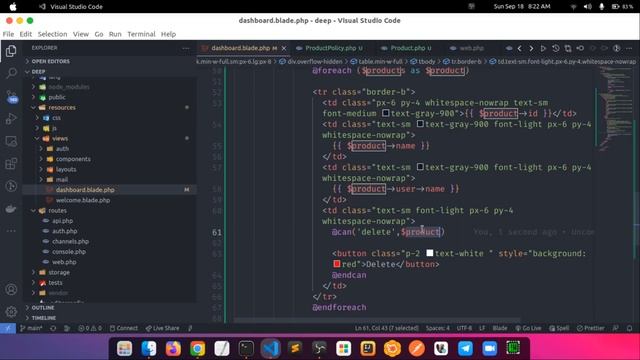Screen dimensions: 640x360
Task: Click Prettier in status bar
Action: tap(591, 328)
